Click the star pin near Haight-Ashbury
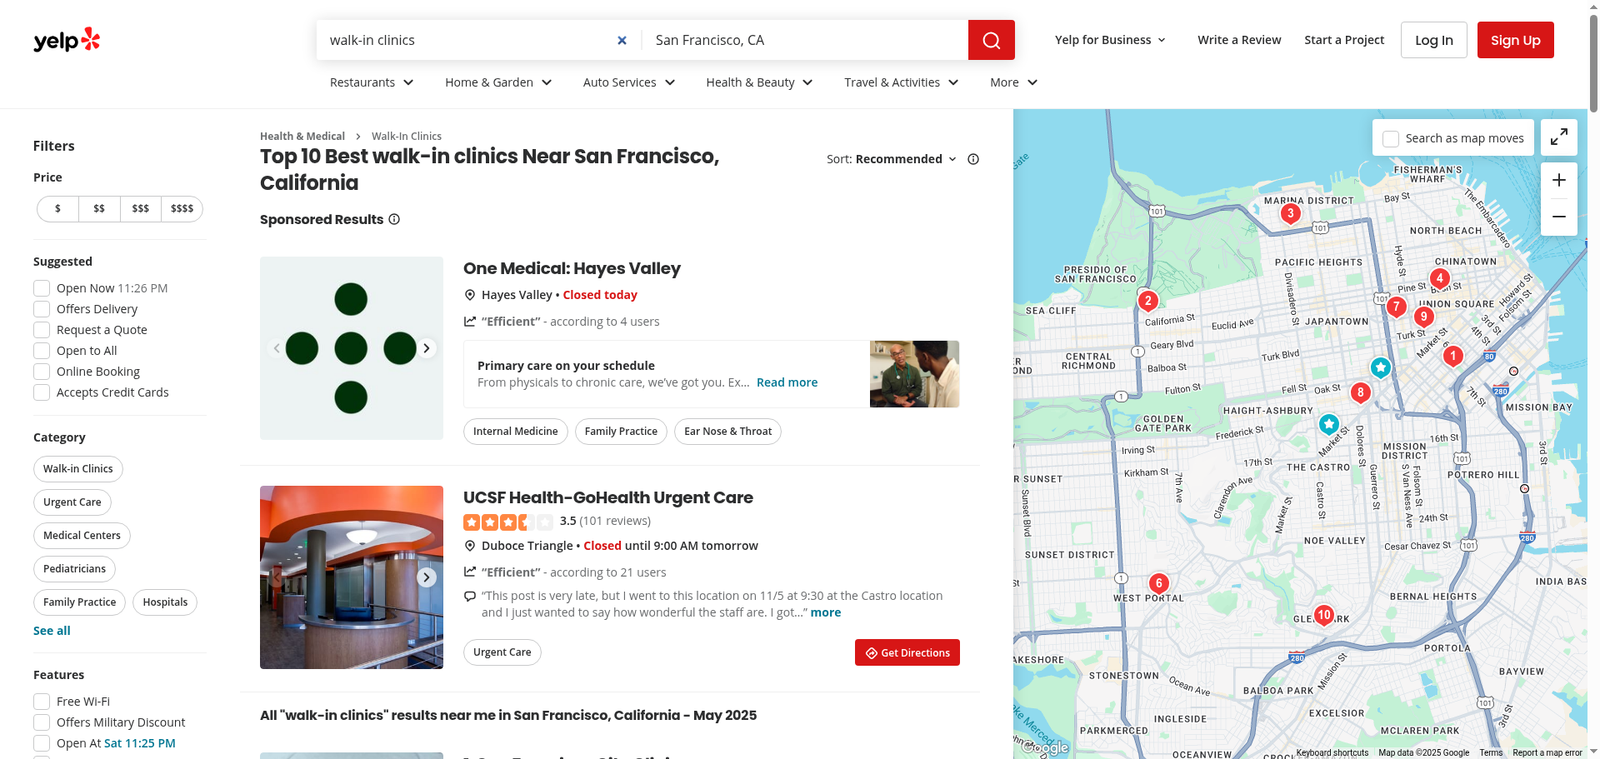The width and height of the screenshot is (1600, 759). click(1329, 424)
